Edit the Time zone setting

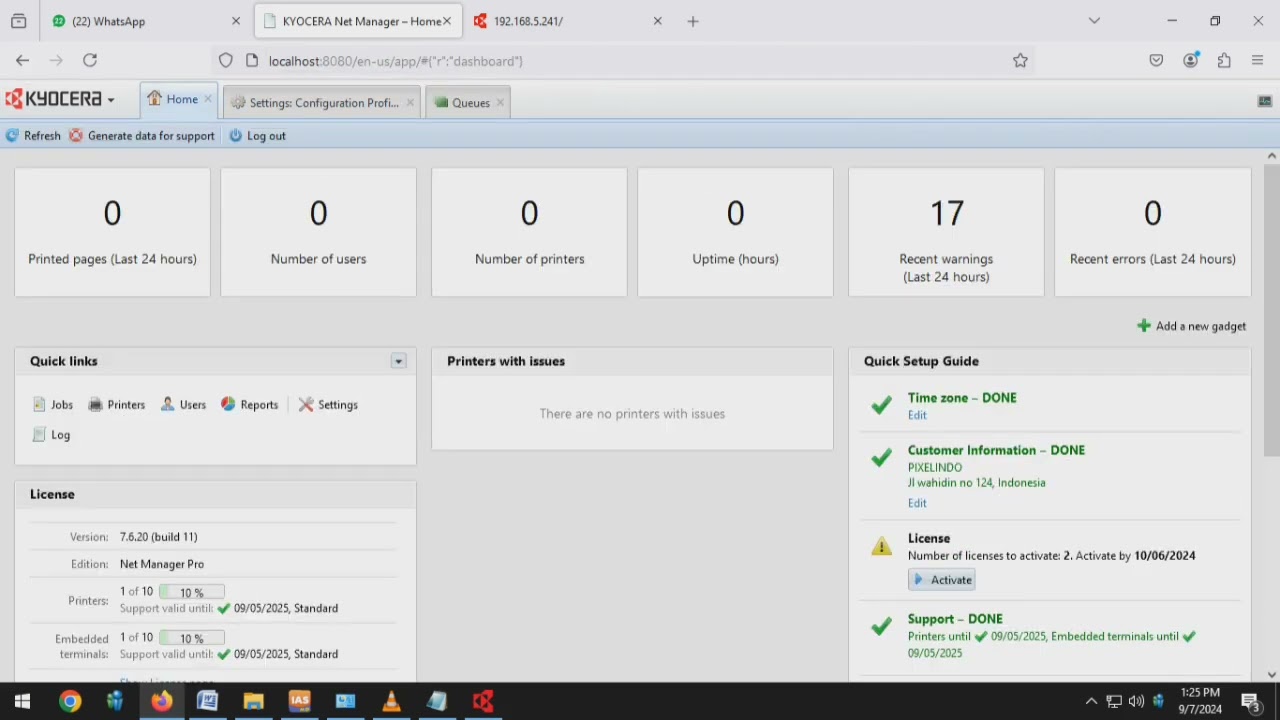[917, 415]
